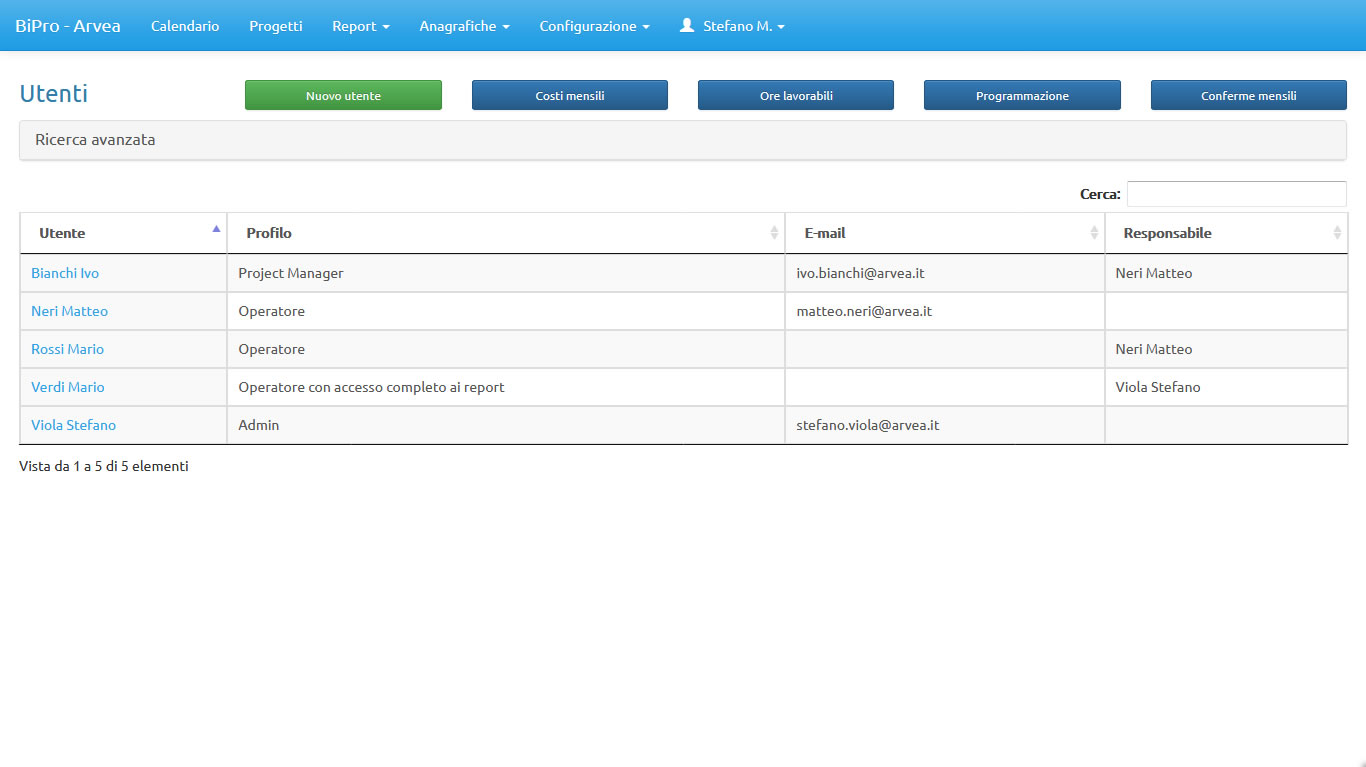The width and height of the screenshot is (1366, 767).
Task: Focus the Cerca search field
Action: (1236, 194)
